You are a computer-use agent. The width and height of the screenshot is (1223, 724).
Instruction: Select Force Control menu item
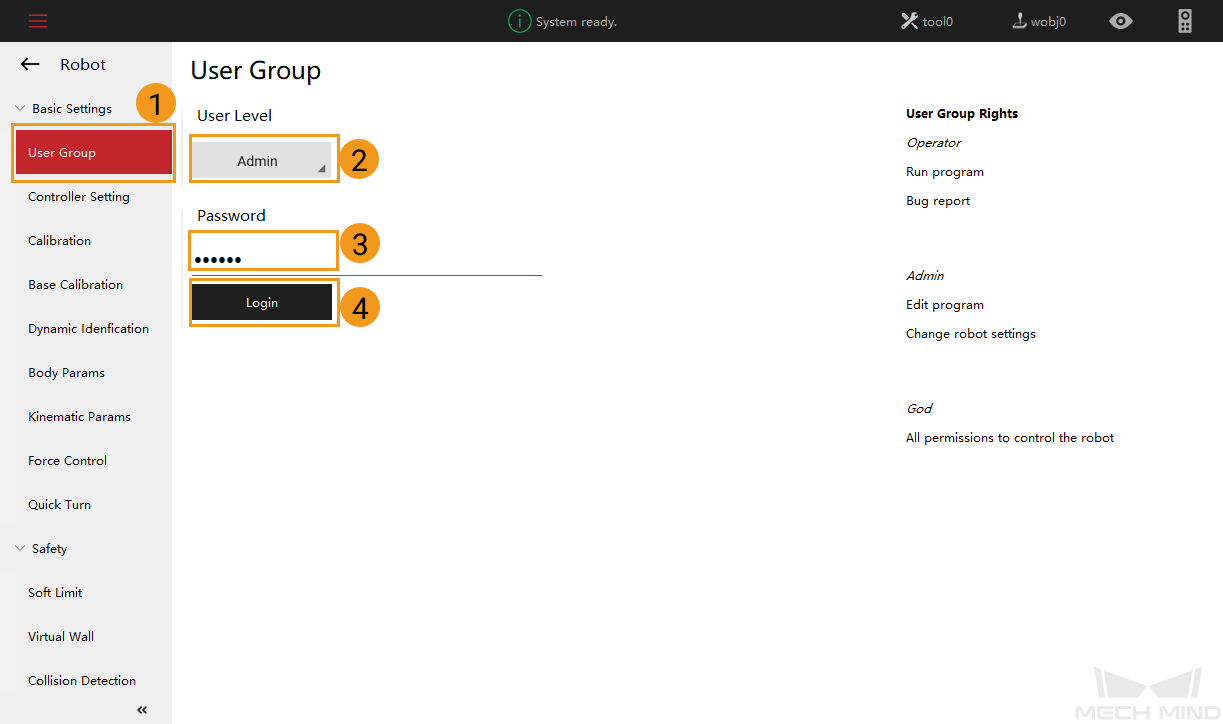(68, 461)
